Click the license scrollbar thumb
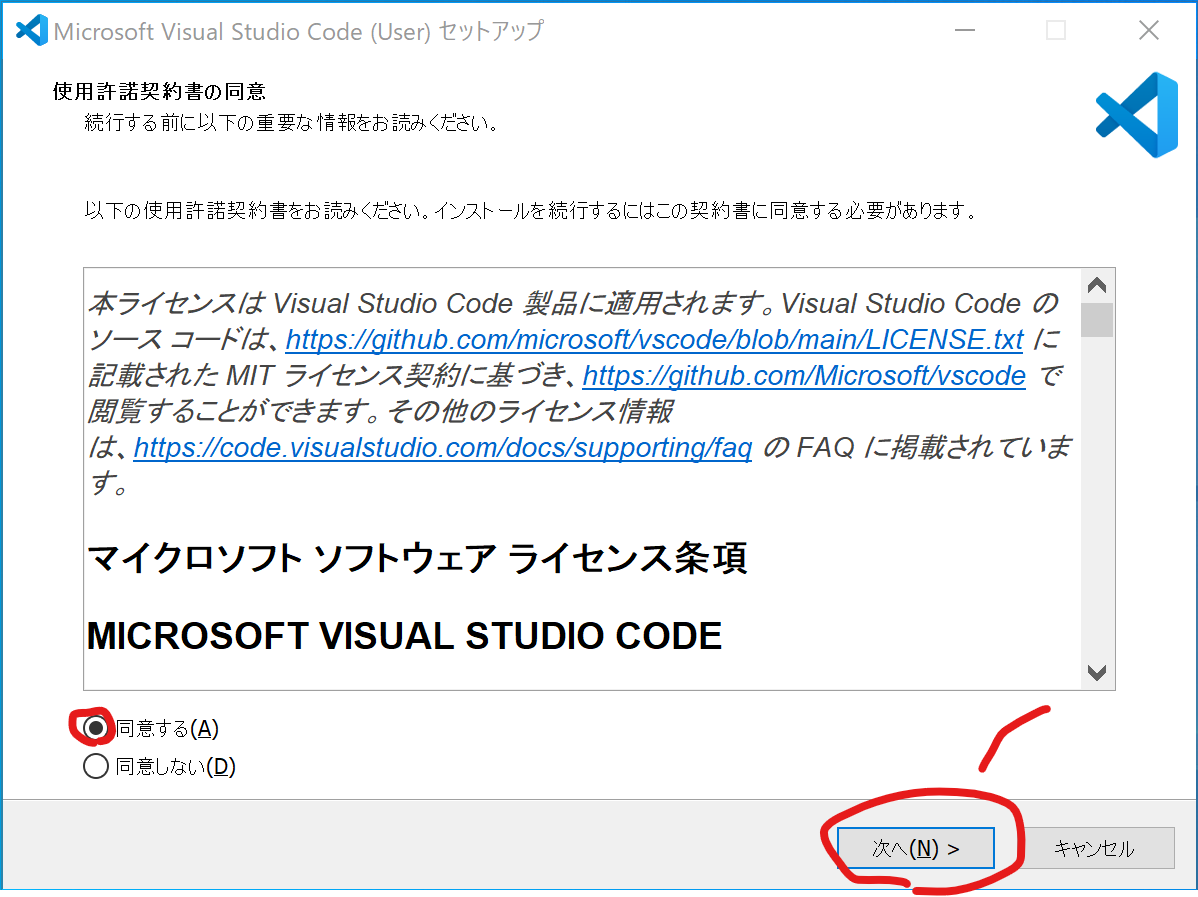Viewport: 1198px width, 897px height. coord(1097,319)
